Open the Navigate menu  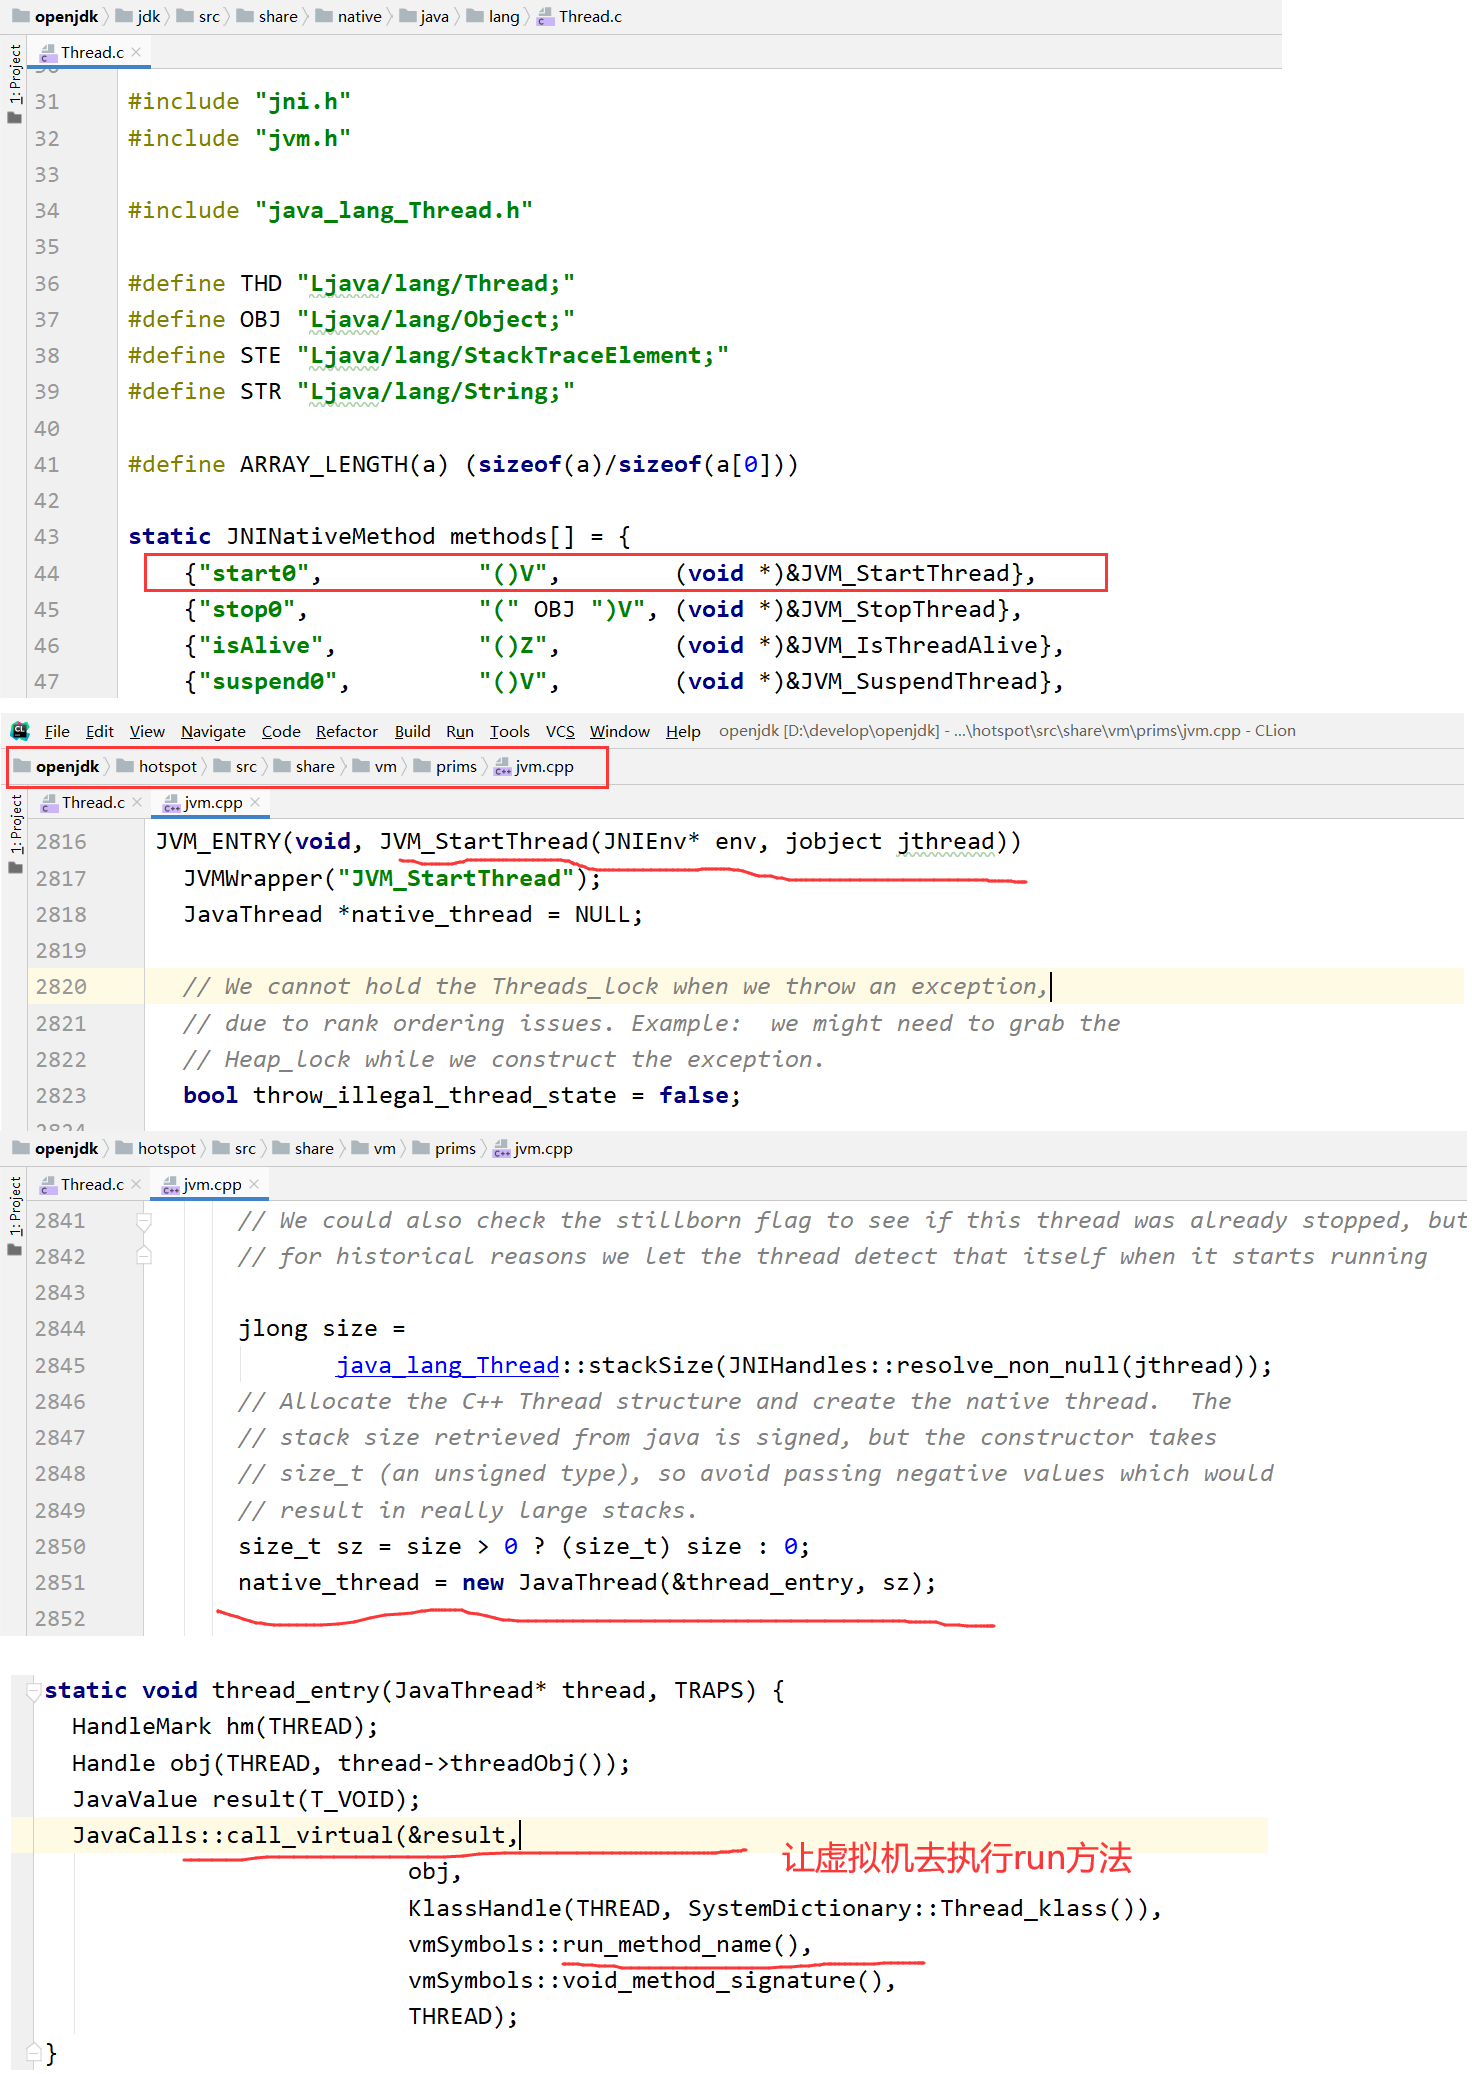tap(213, 731)
